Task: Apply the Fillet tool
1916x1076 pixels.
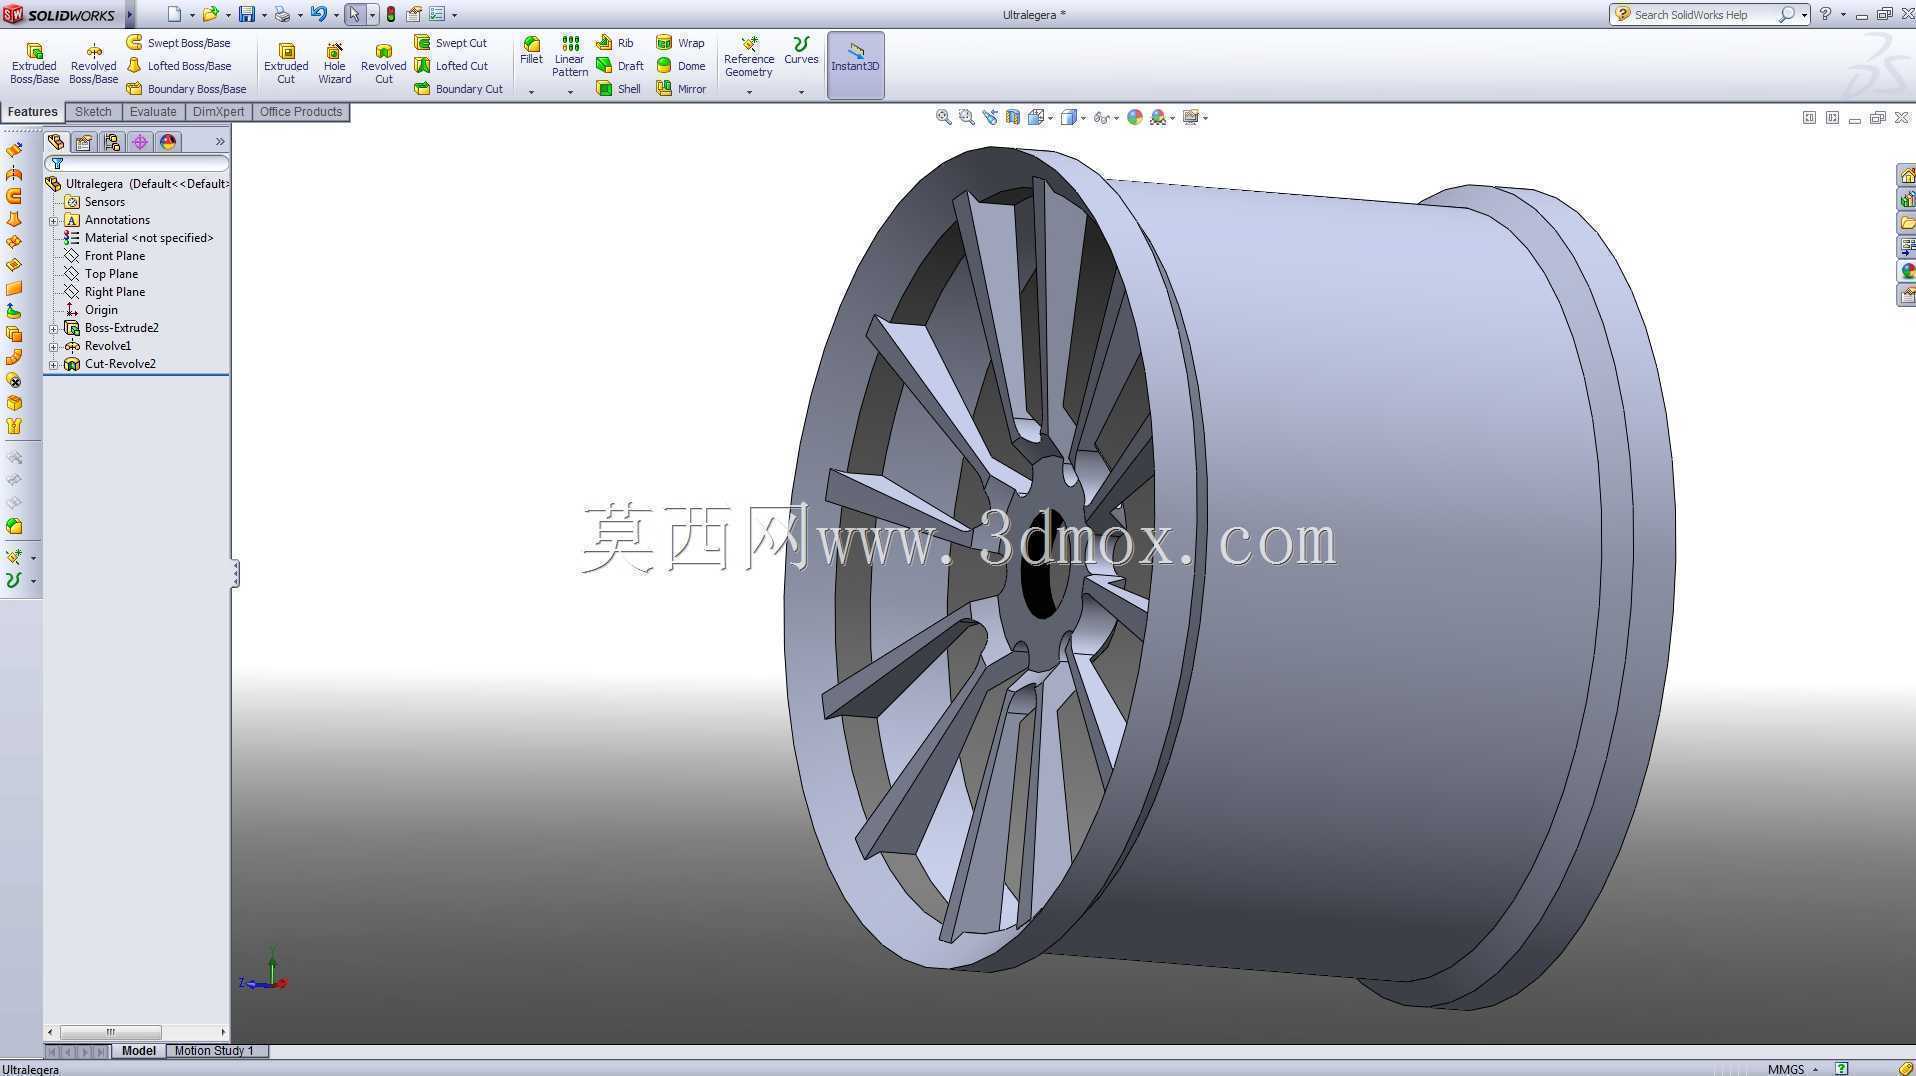Action: [531, 51]
